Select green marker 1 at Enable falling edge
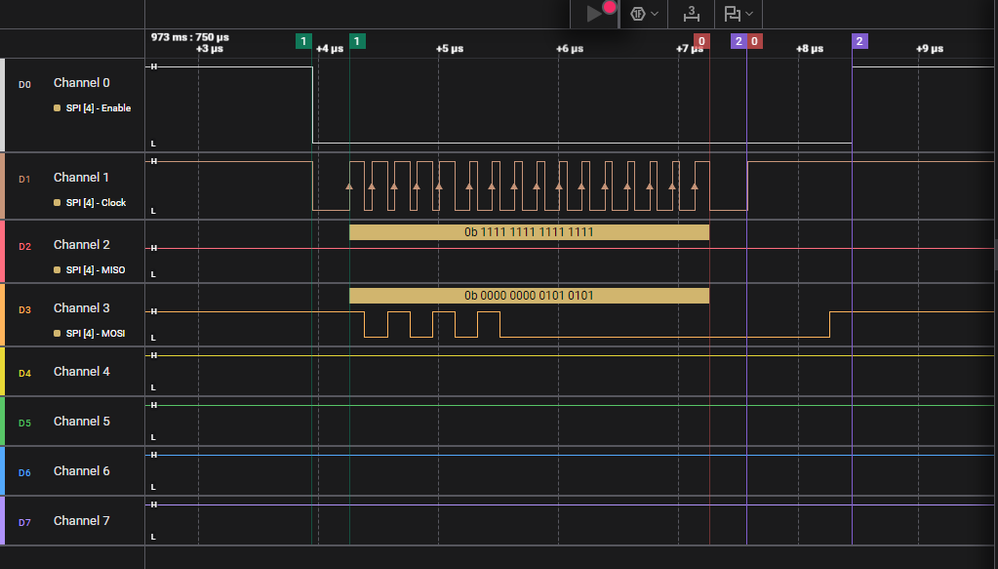Image resolution: width=998 pixels, height=569 pixels. pyautogui.click(x=304, y=41)
